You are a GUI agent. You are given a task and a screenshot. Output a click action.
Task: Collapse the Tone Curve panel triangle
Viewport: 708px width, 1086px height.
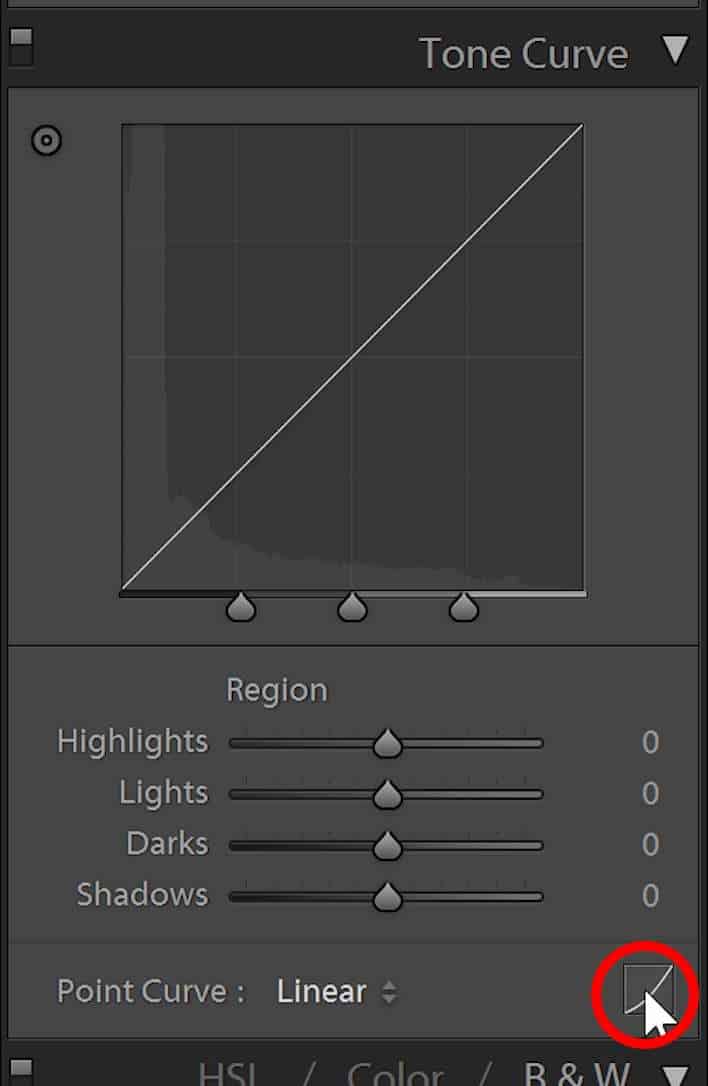click(x=675, y=51)
